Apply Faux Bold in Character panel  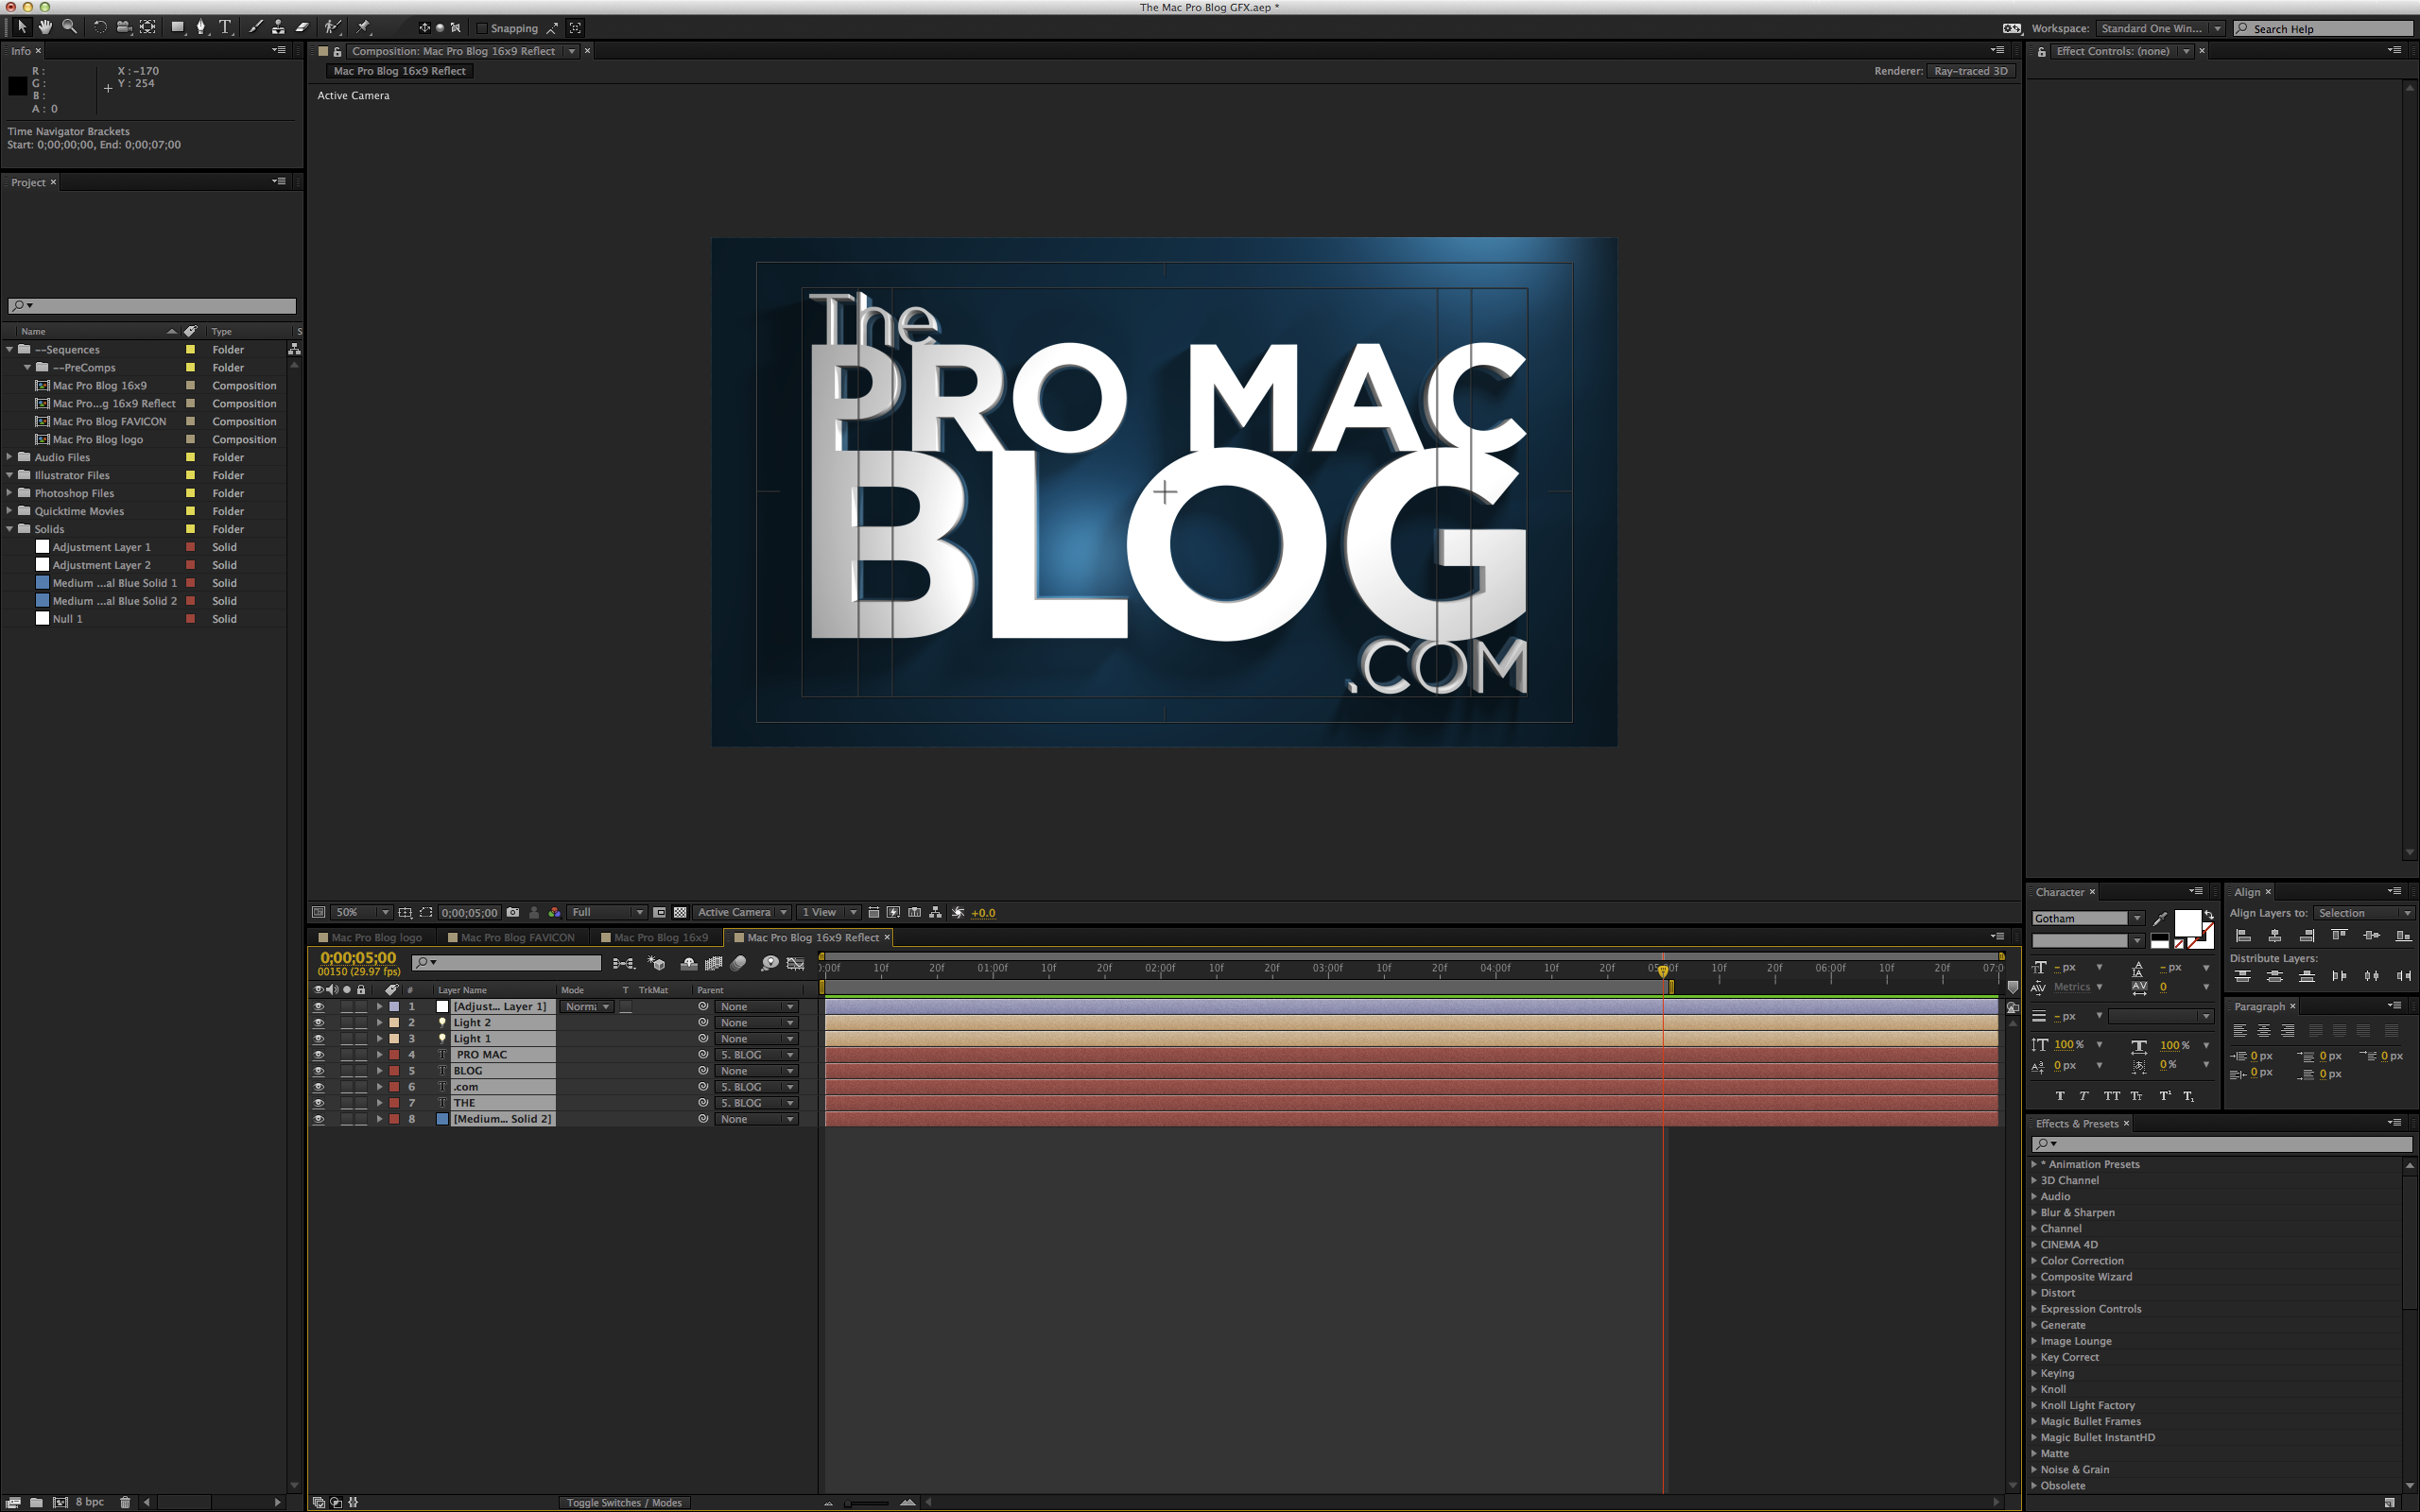pos(2060,1096)
